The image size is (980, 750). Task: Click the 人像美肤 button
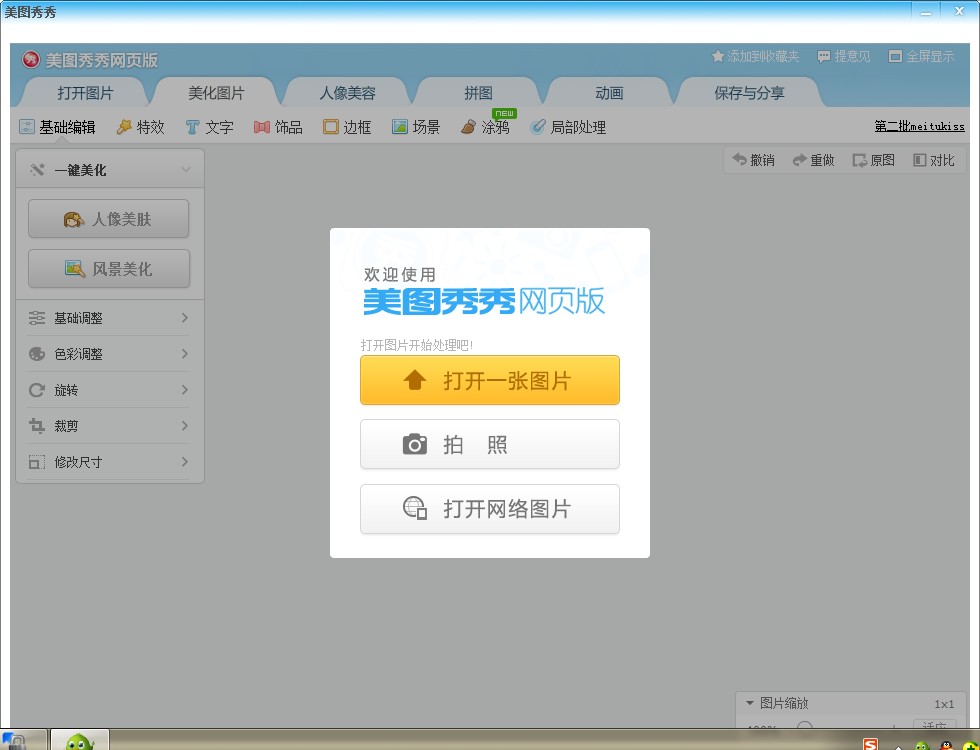point(109,219)
